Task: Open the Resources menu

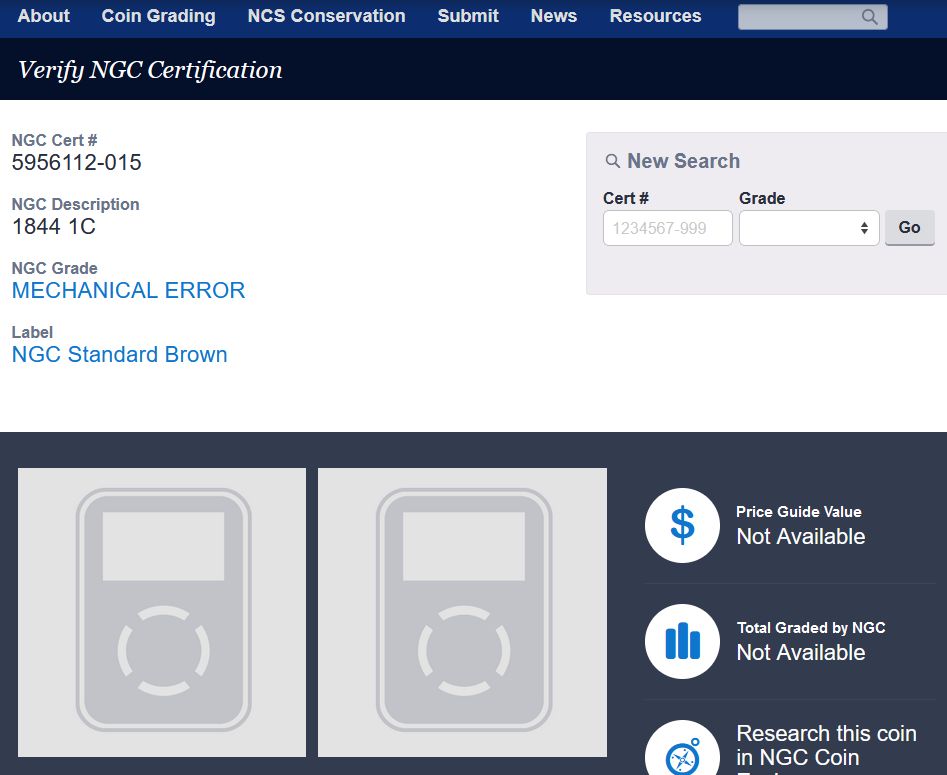Action: 655,16
